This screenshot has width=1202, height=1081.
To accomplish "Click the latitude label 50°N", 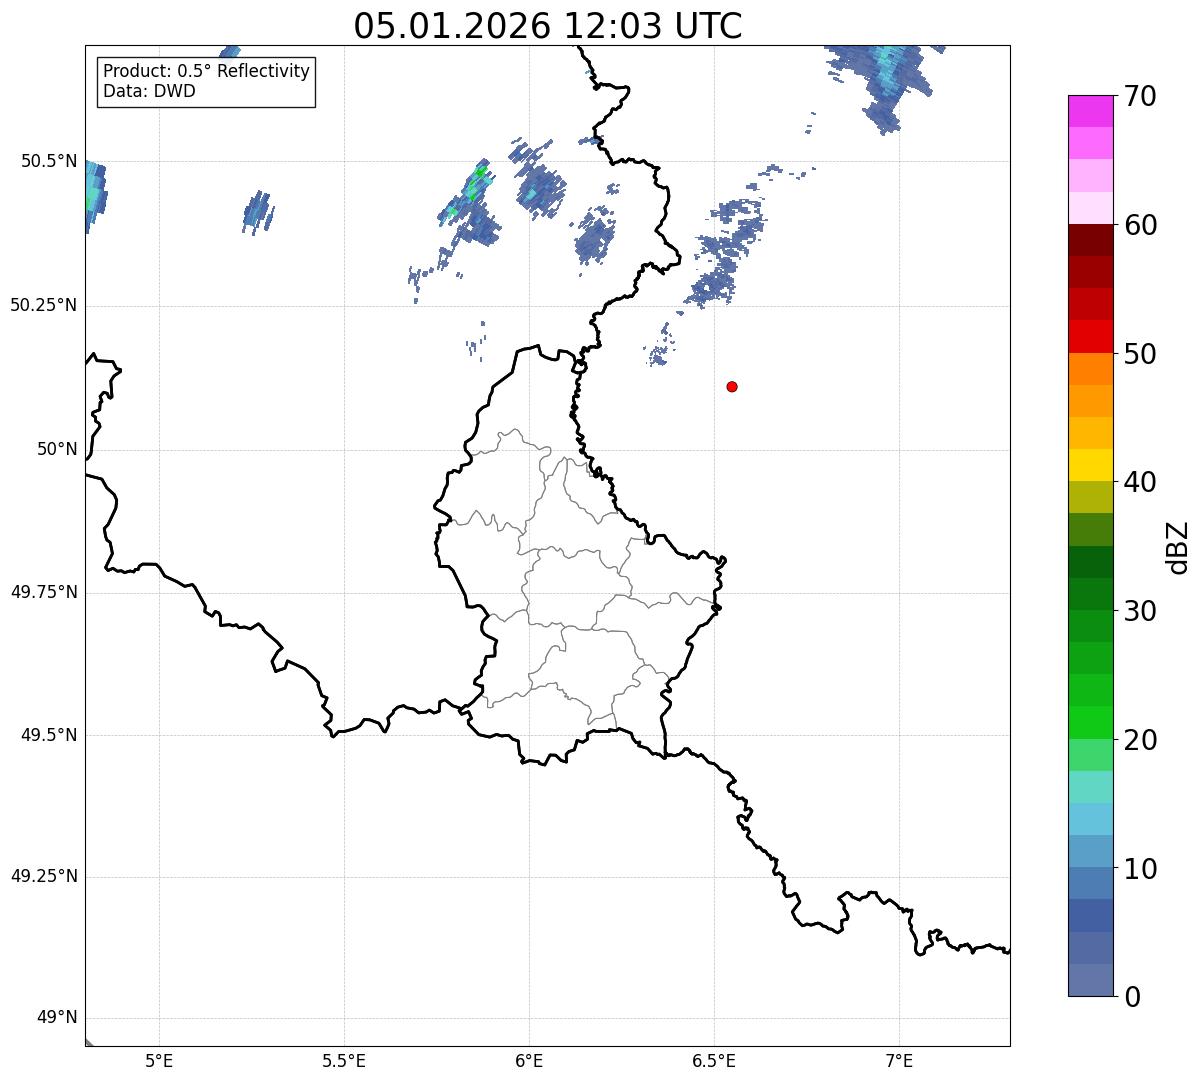I will click(x=57, y=449).
